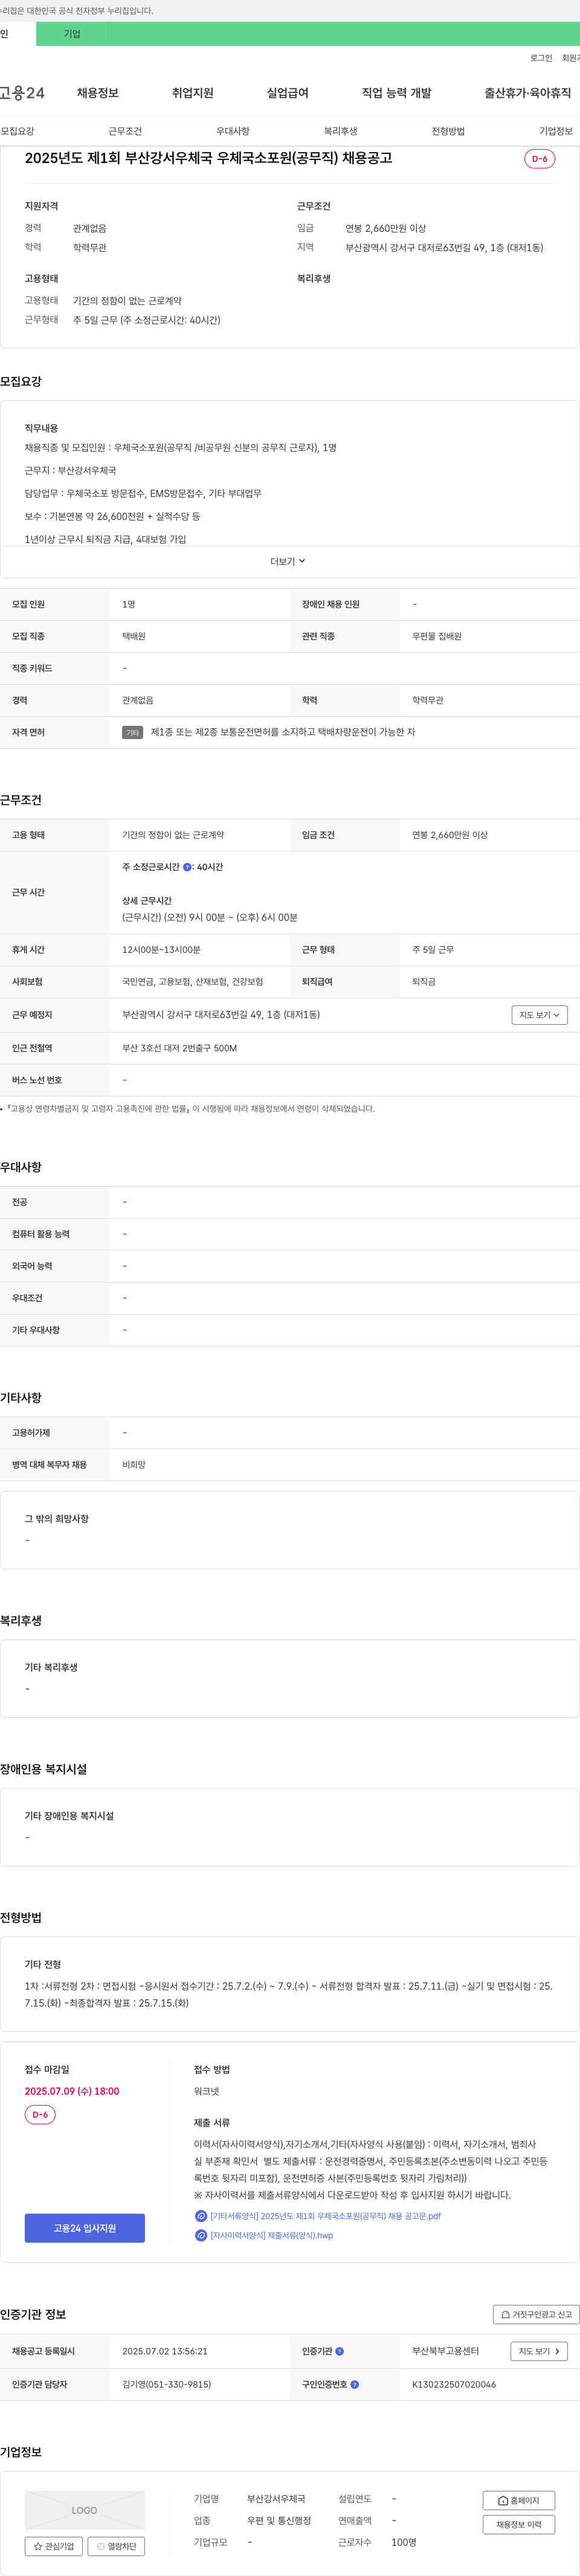Viewport: 580px width, 2576px height.
Task: Click the 우편물 집배원 related job value
Action: pos(437,636)
